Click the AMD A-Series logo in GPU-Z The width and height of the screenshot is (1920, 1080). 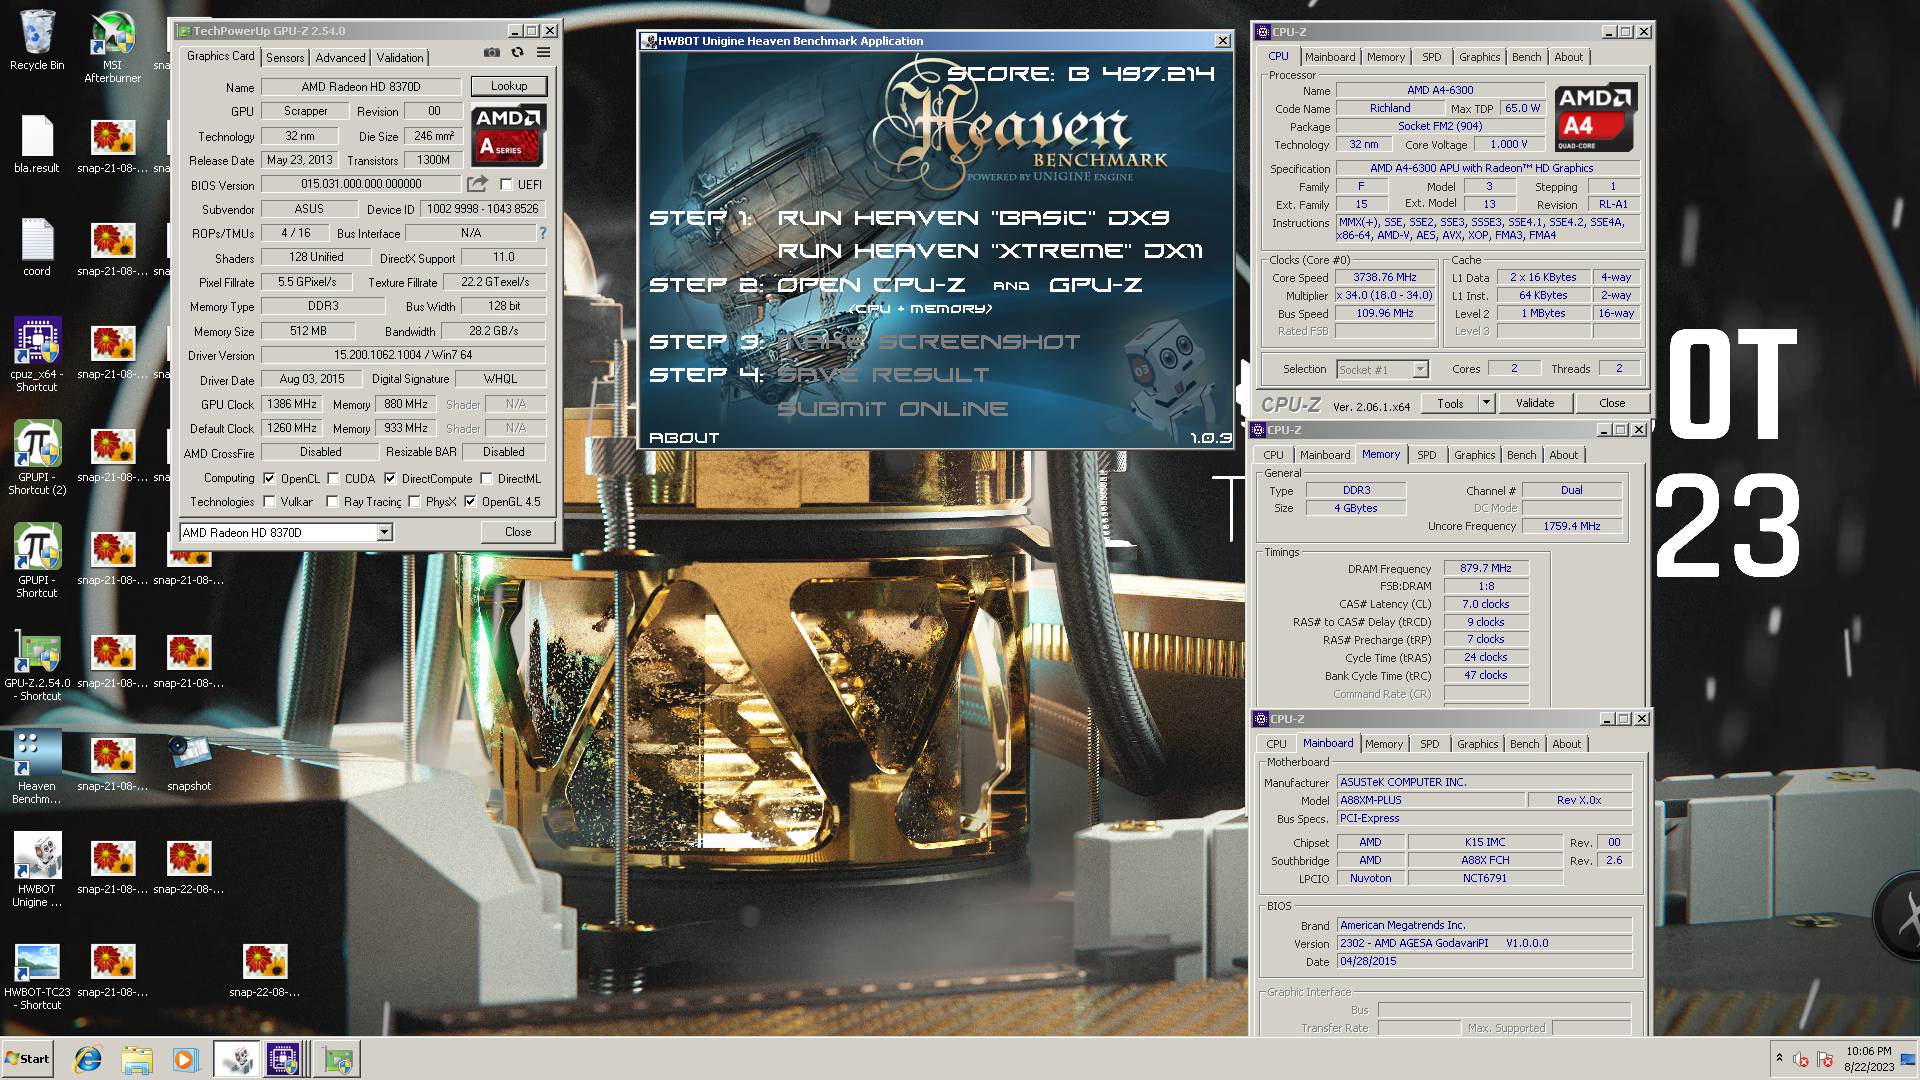(508, 135)
